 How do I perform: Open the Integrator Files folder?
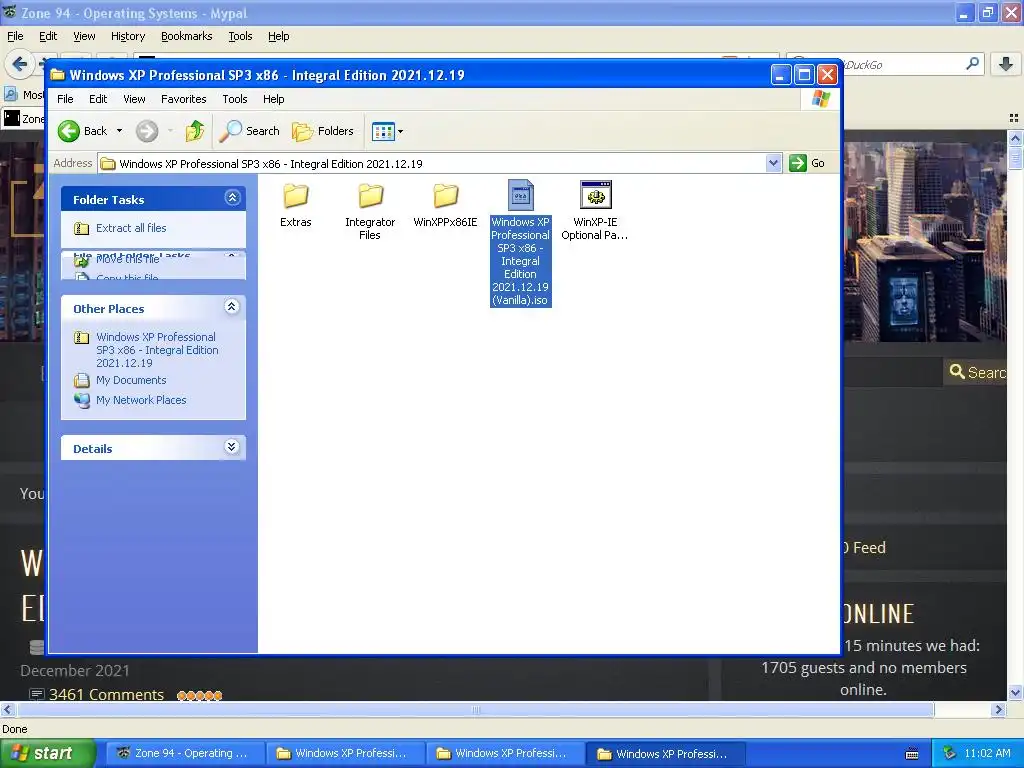pyautogui.click(x=370, y=211)
